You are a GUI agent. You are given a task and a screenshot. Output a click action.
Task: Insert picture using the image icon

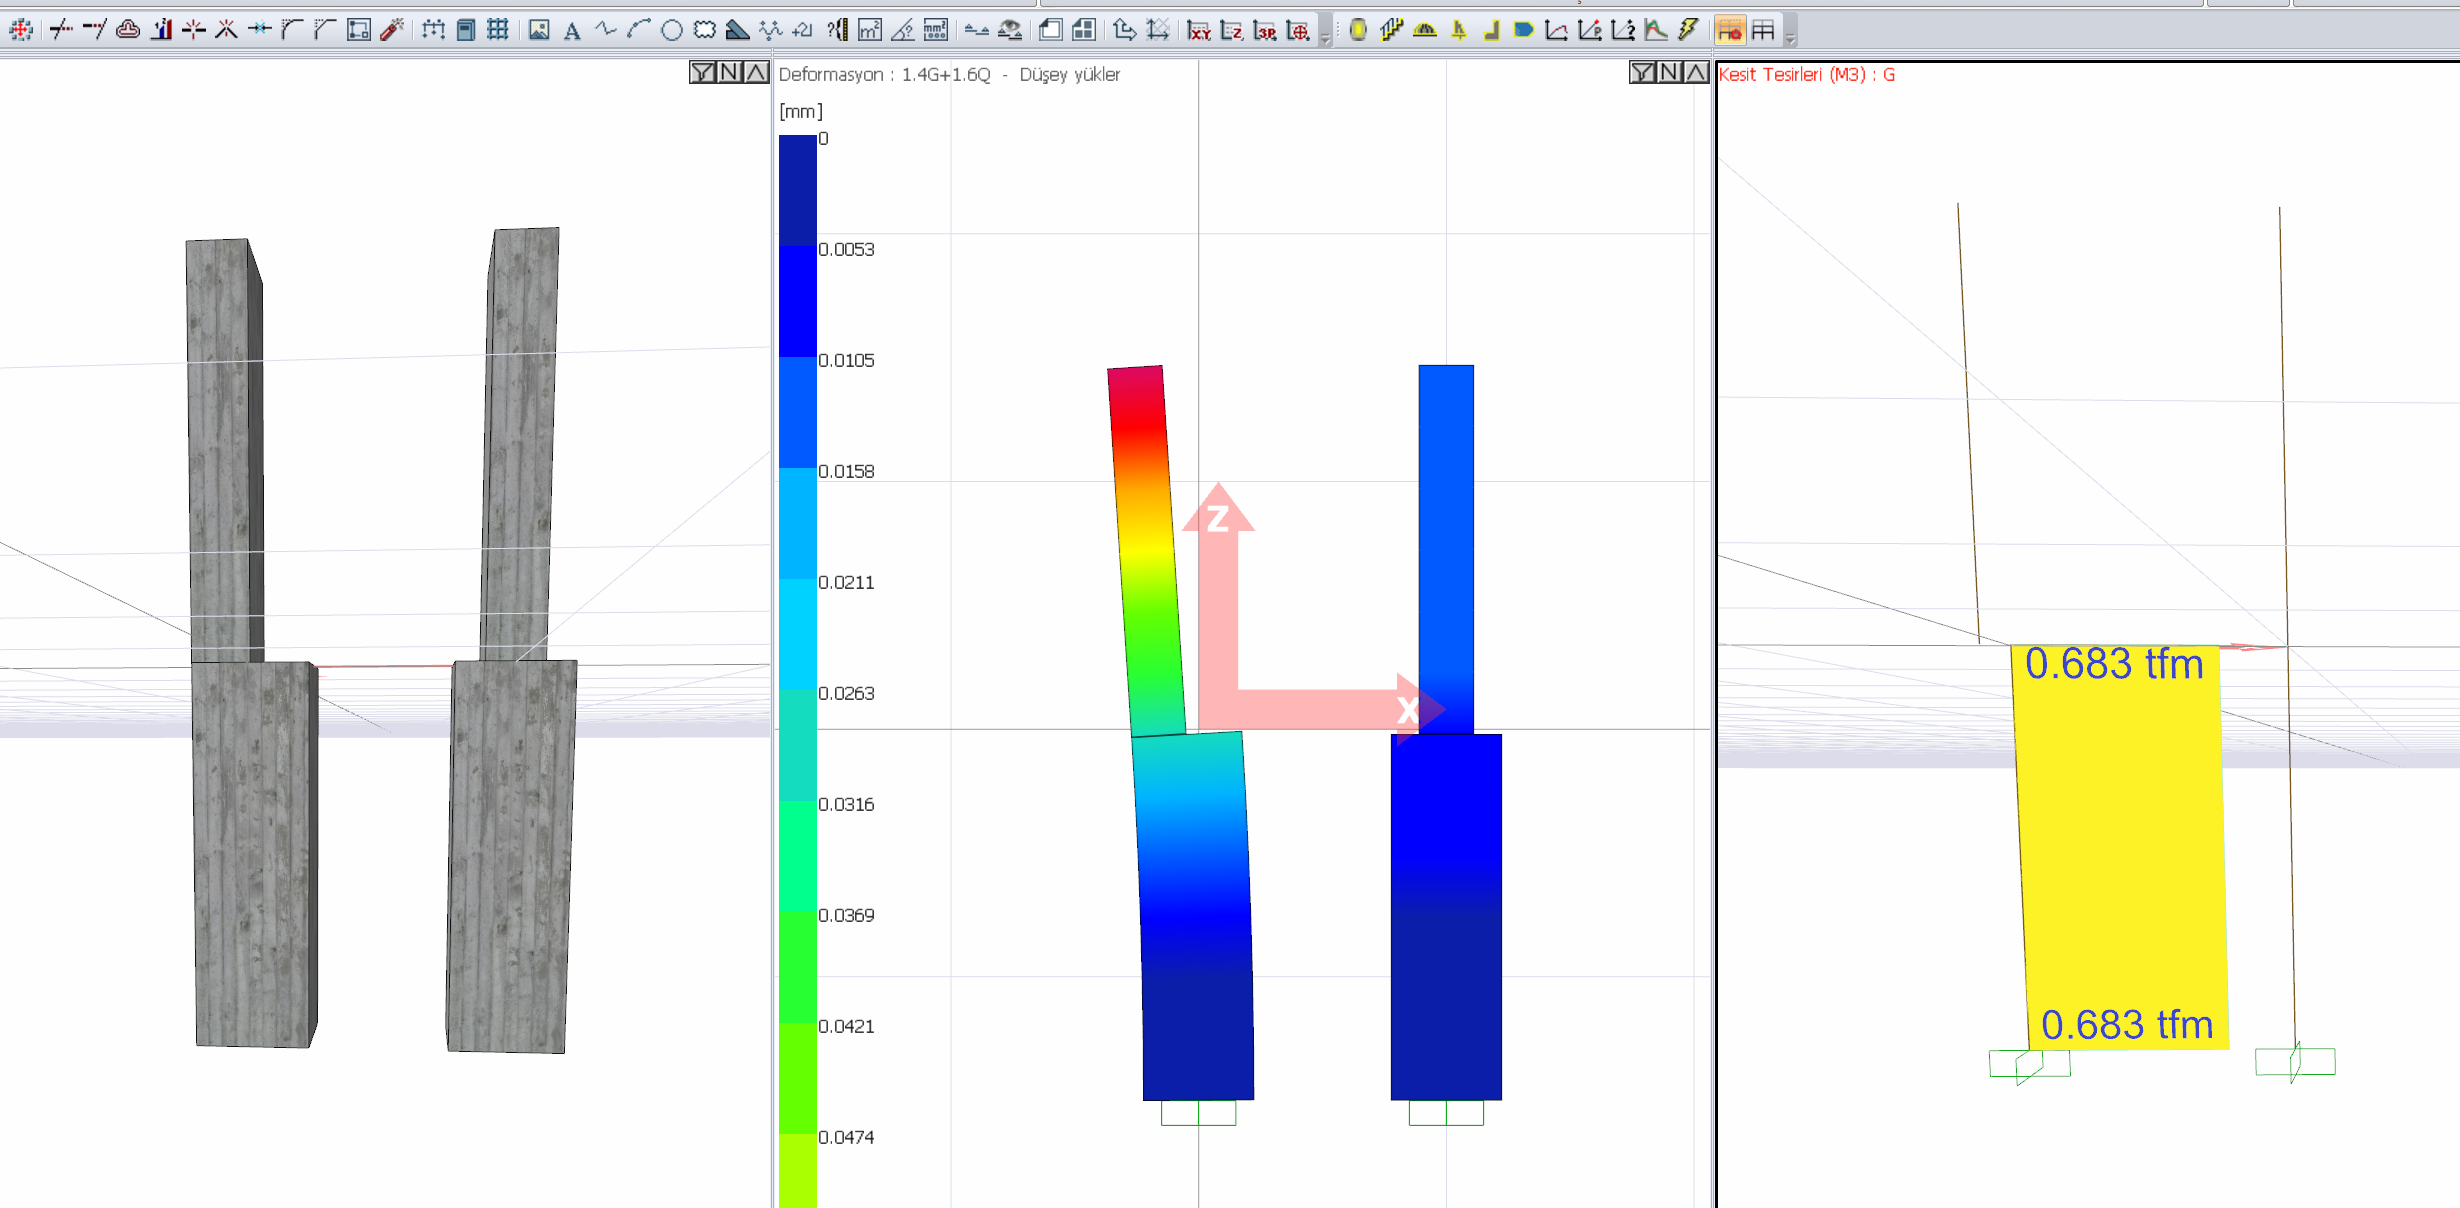click(539, 30)
